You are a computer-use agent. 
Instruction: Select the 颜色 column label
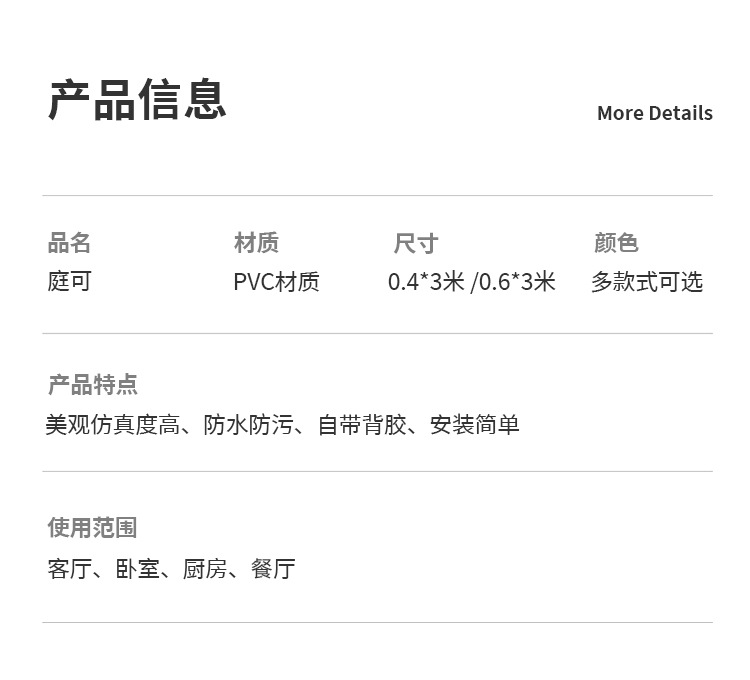point(615,243)
